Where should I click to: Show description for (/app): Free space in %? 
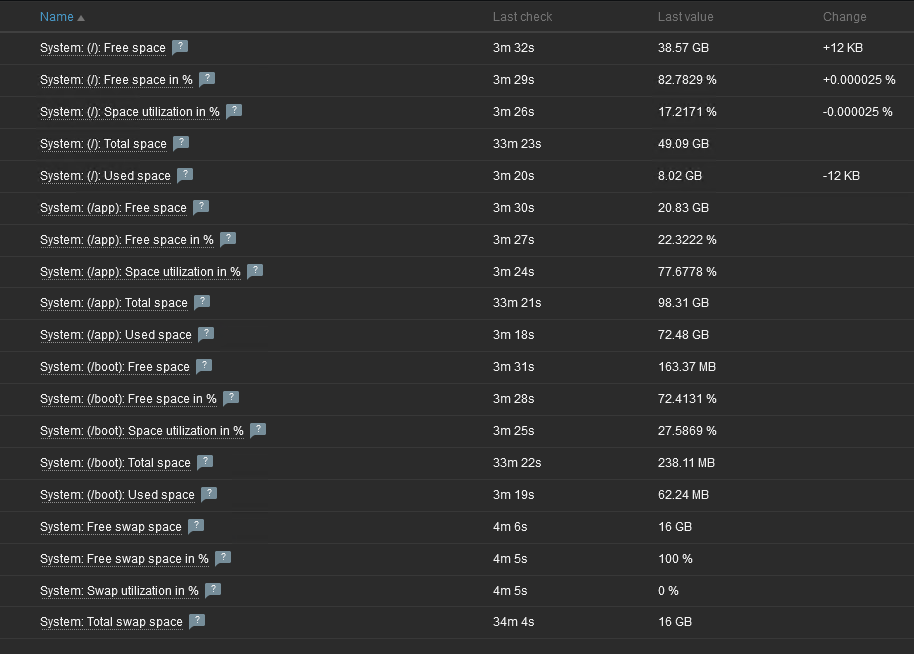click(x=228, y=239)
